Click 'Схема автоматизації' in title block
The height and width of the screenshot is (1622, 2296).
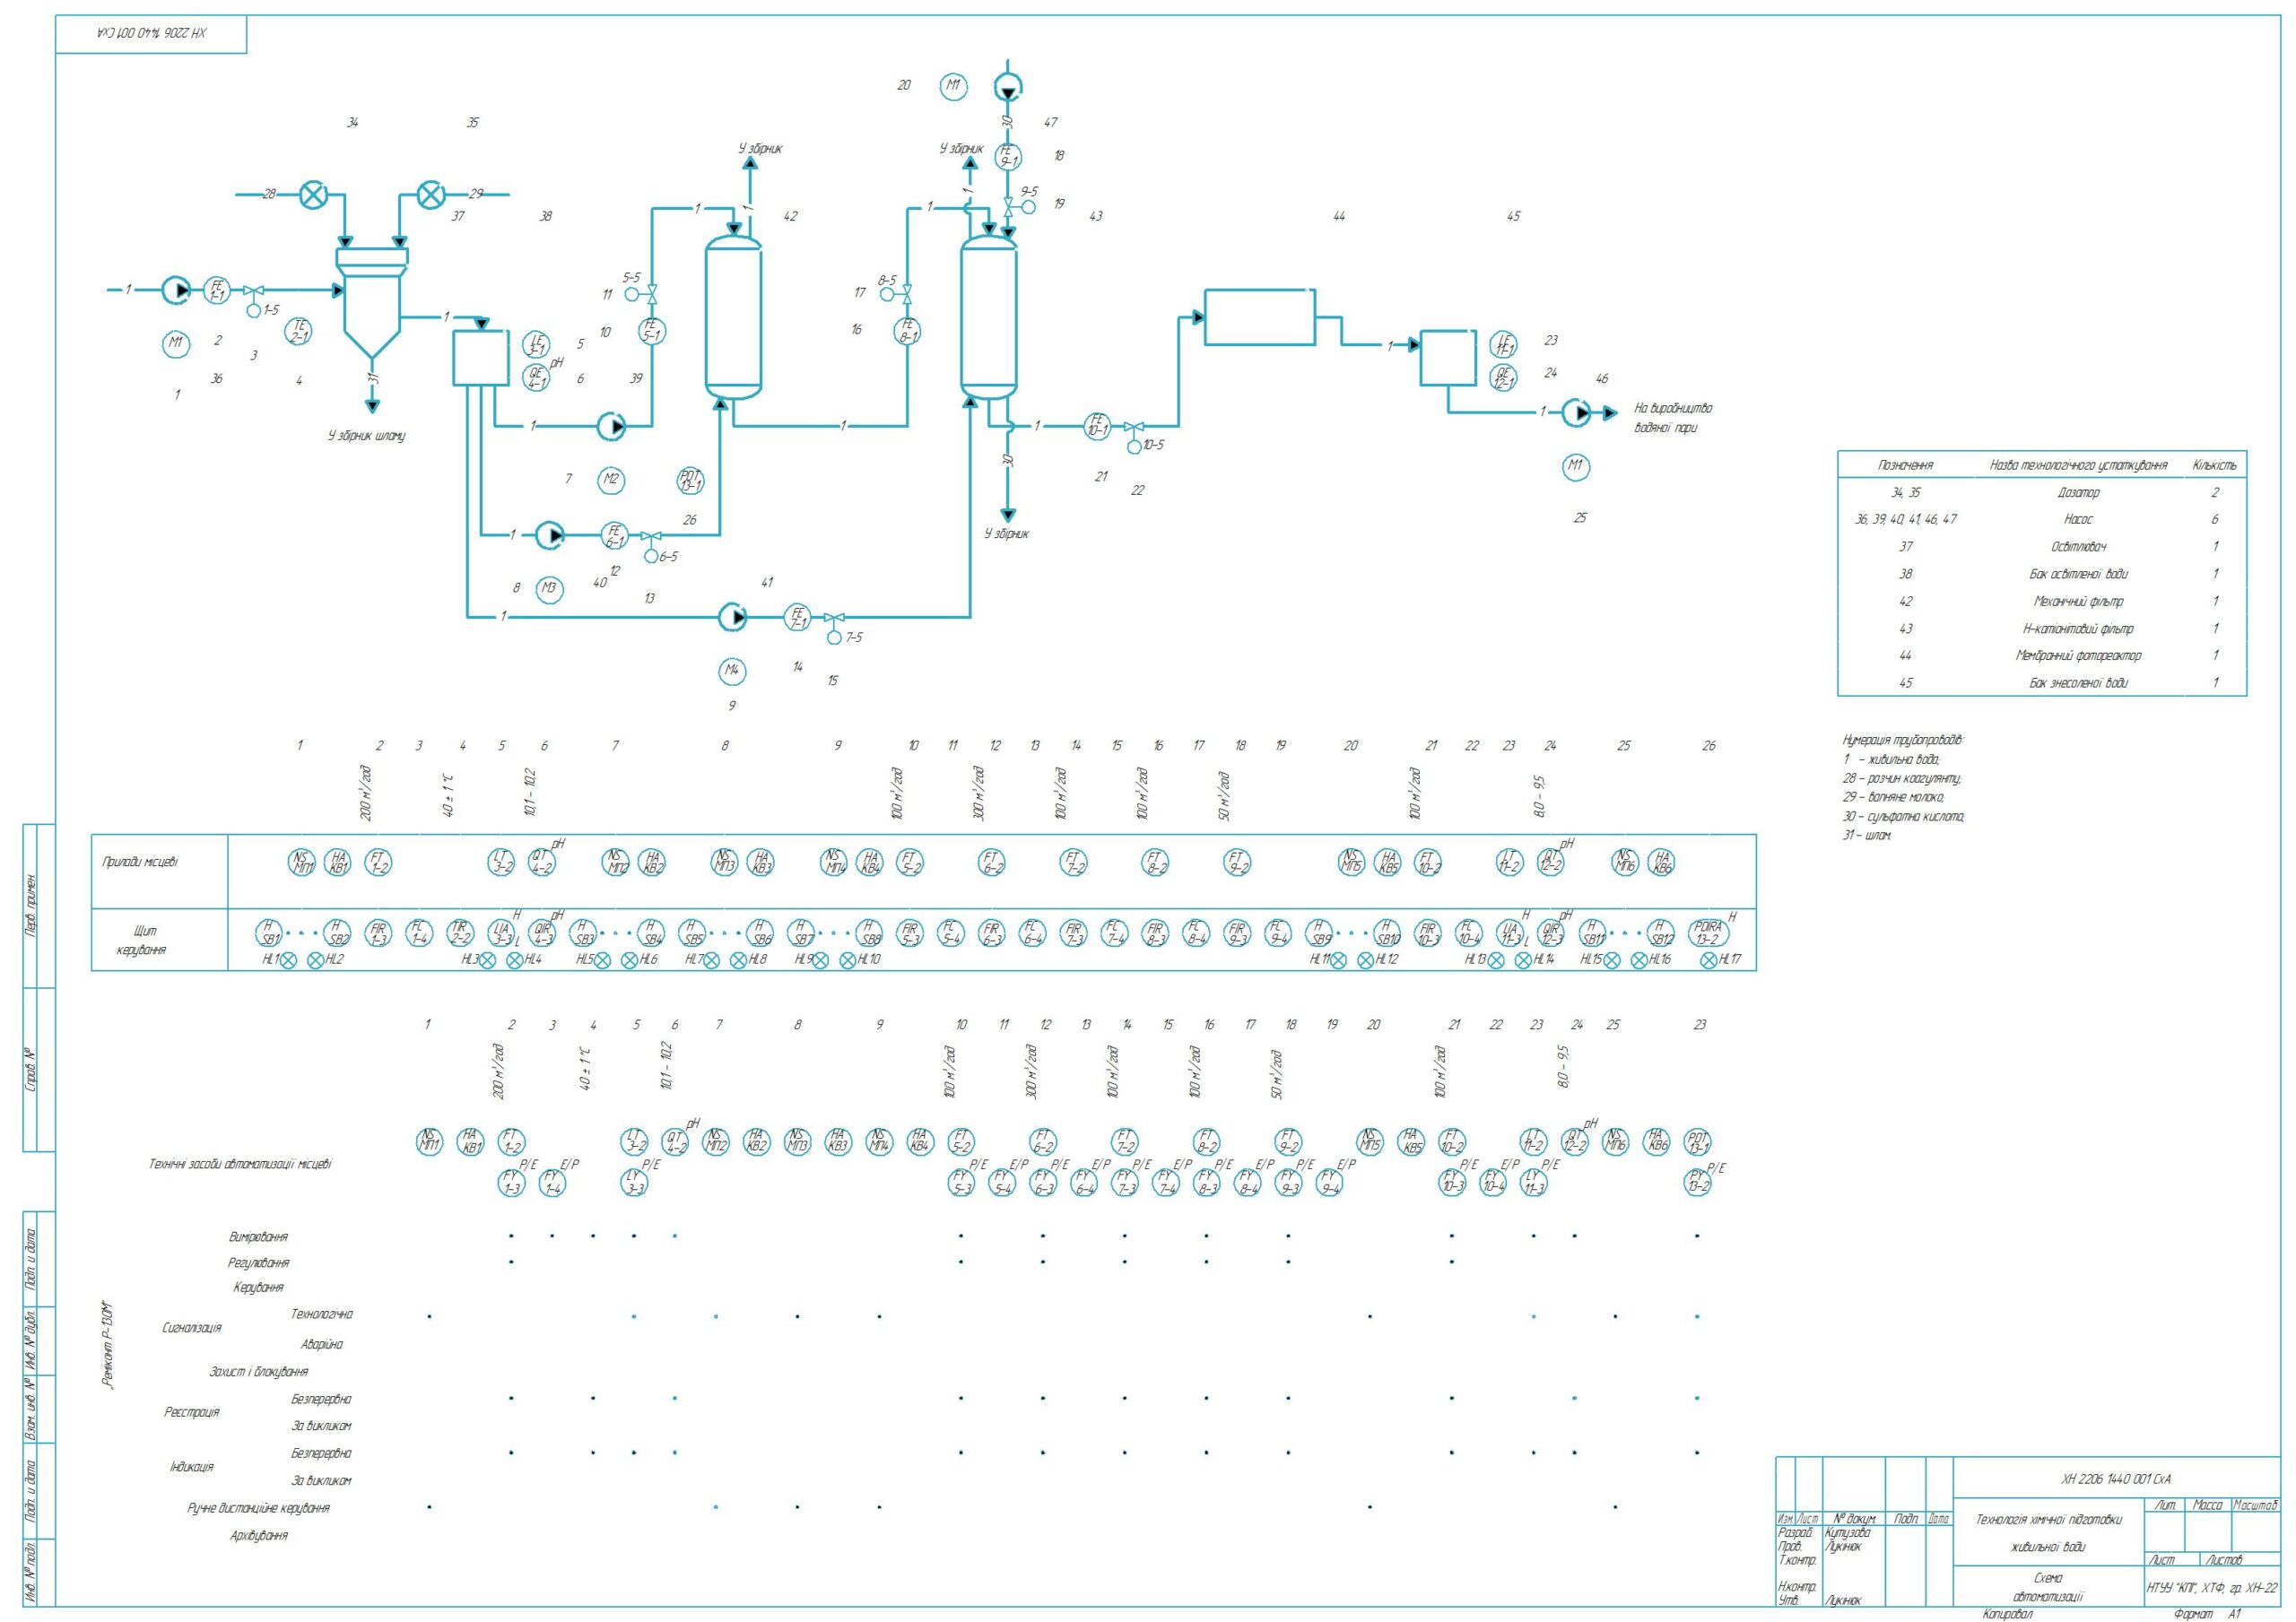point(2048,1588)
